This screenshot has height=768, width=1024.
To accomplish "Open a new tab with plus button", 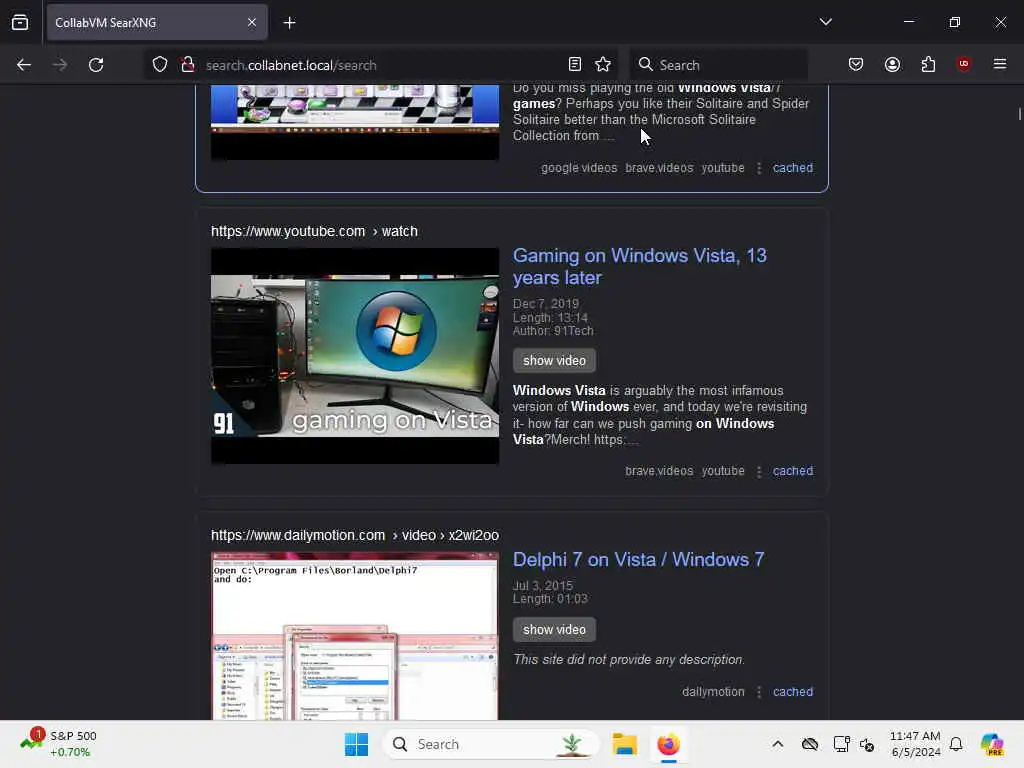I will pyautogui.click(x=289, y=23).
